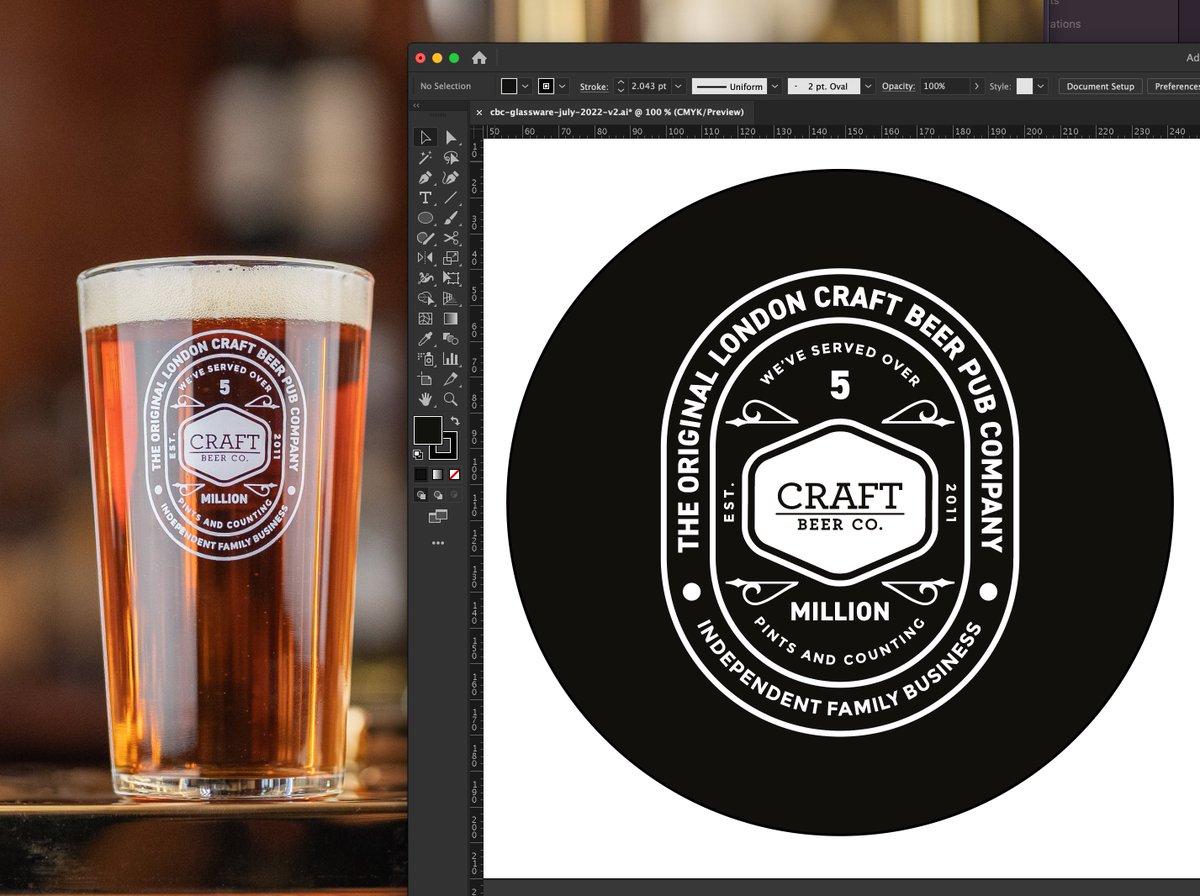The height and width of the screenshot is (896, 1200).
Task: Select the Slice tool
Action: (x=451, y=379)
